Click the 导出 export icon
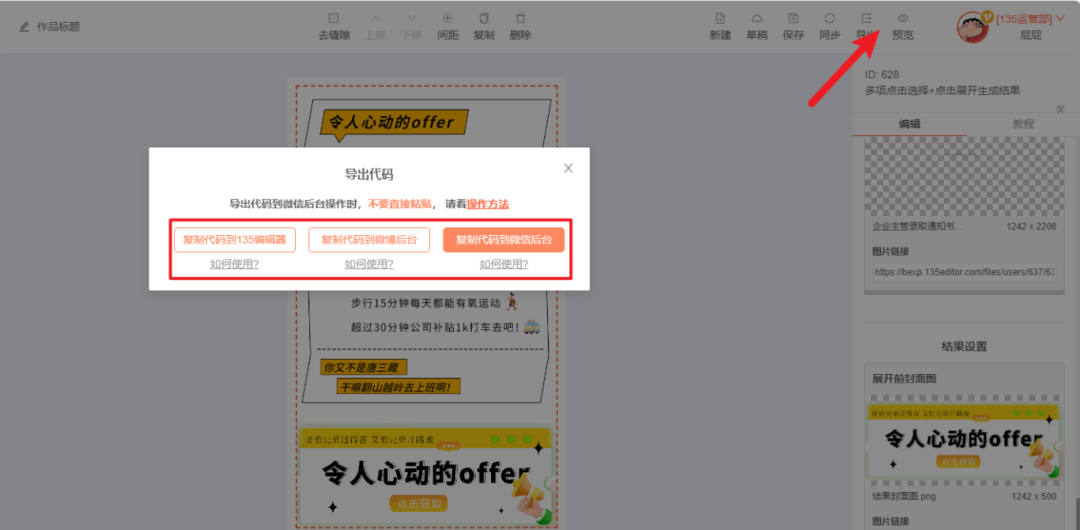 click(x=866, y=19)
